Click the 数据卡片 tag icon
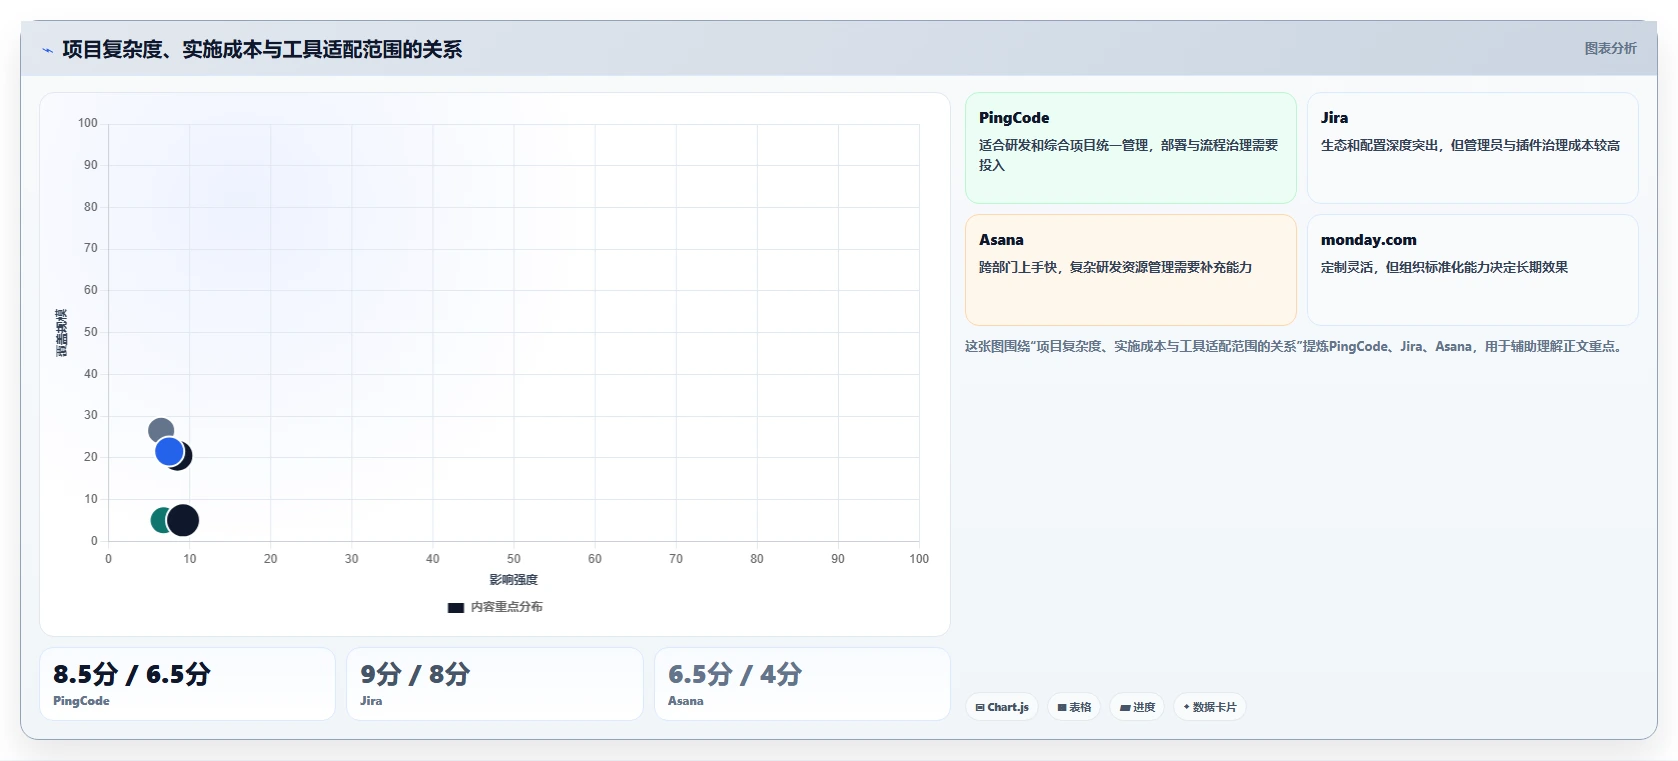Viewport: 1678px width, 761px height. pyautogui.click(x=1187, y=707)
